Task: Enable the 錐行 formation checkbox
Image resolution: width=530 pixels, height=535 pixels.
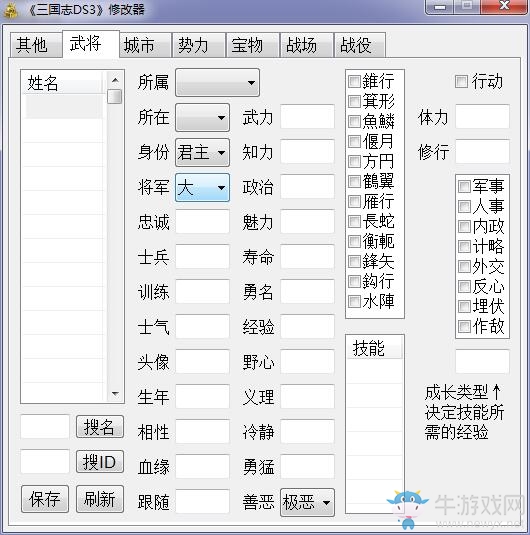Action: click(x=354, y=82)
